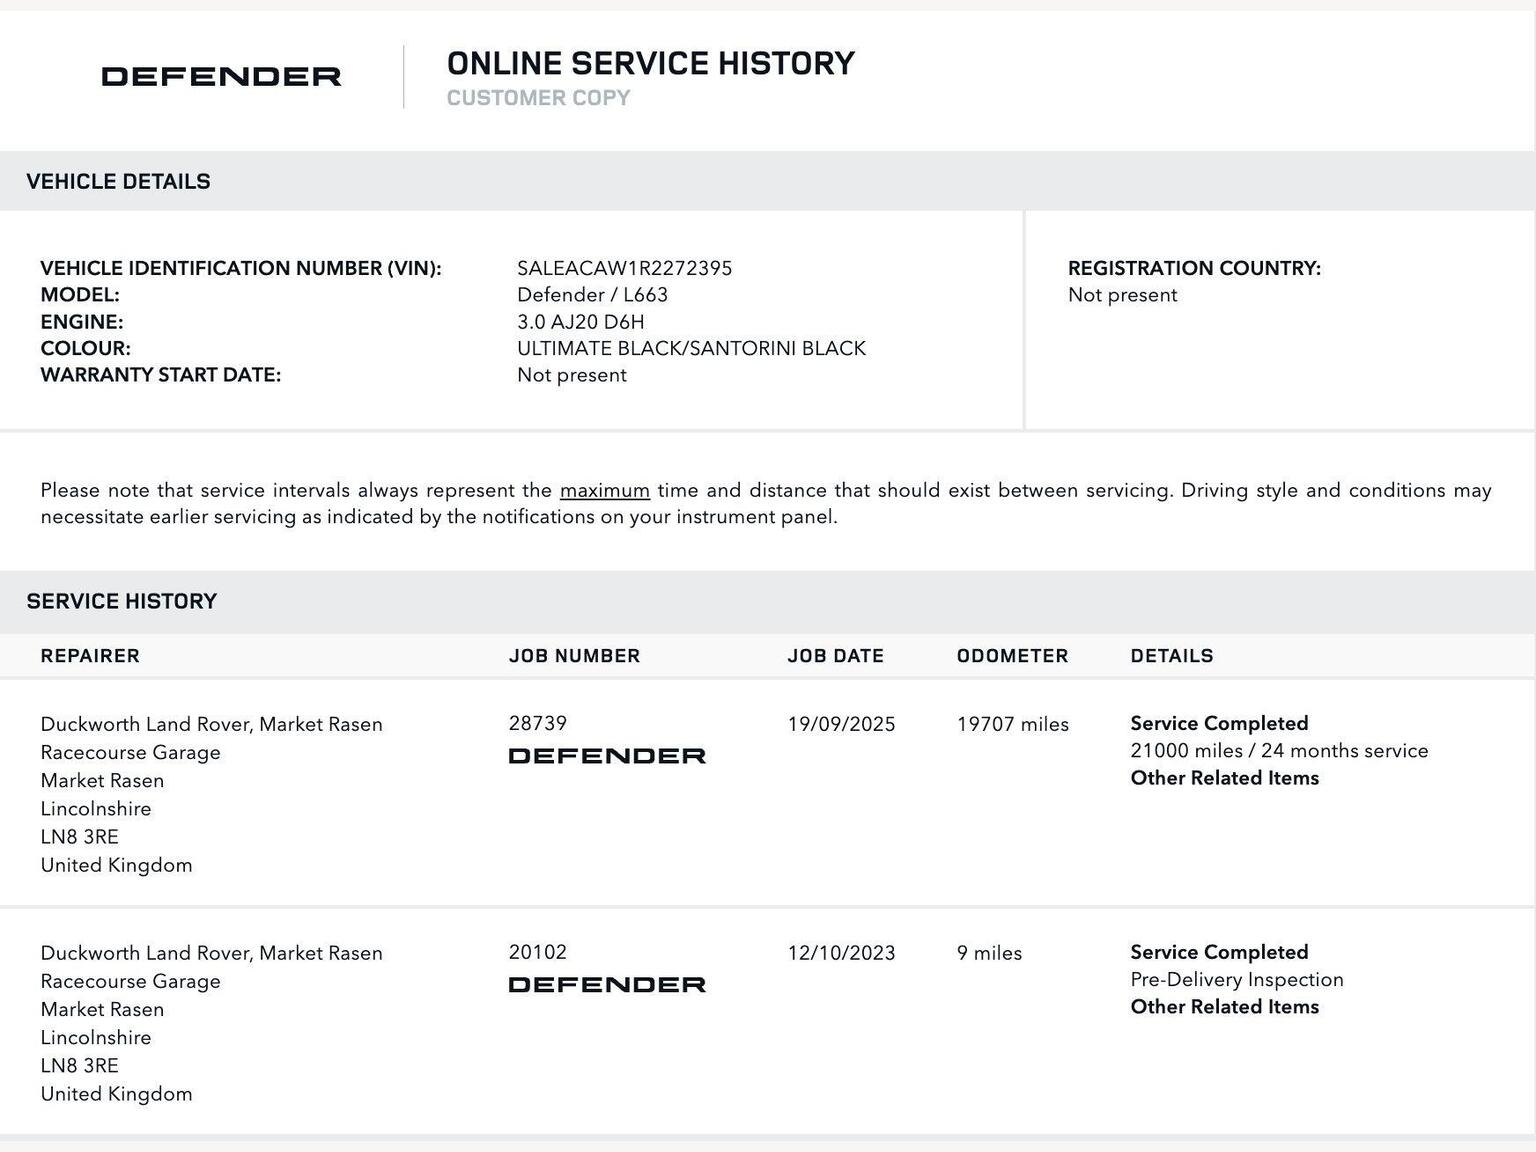Select the JOB DATE column header

(835, 656)
